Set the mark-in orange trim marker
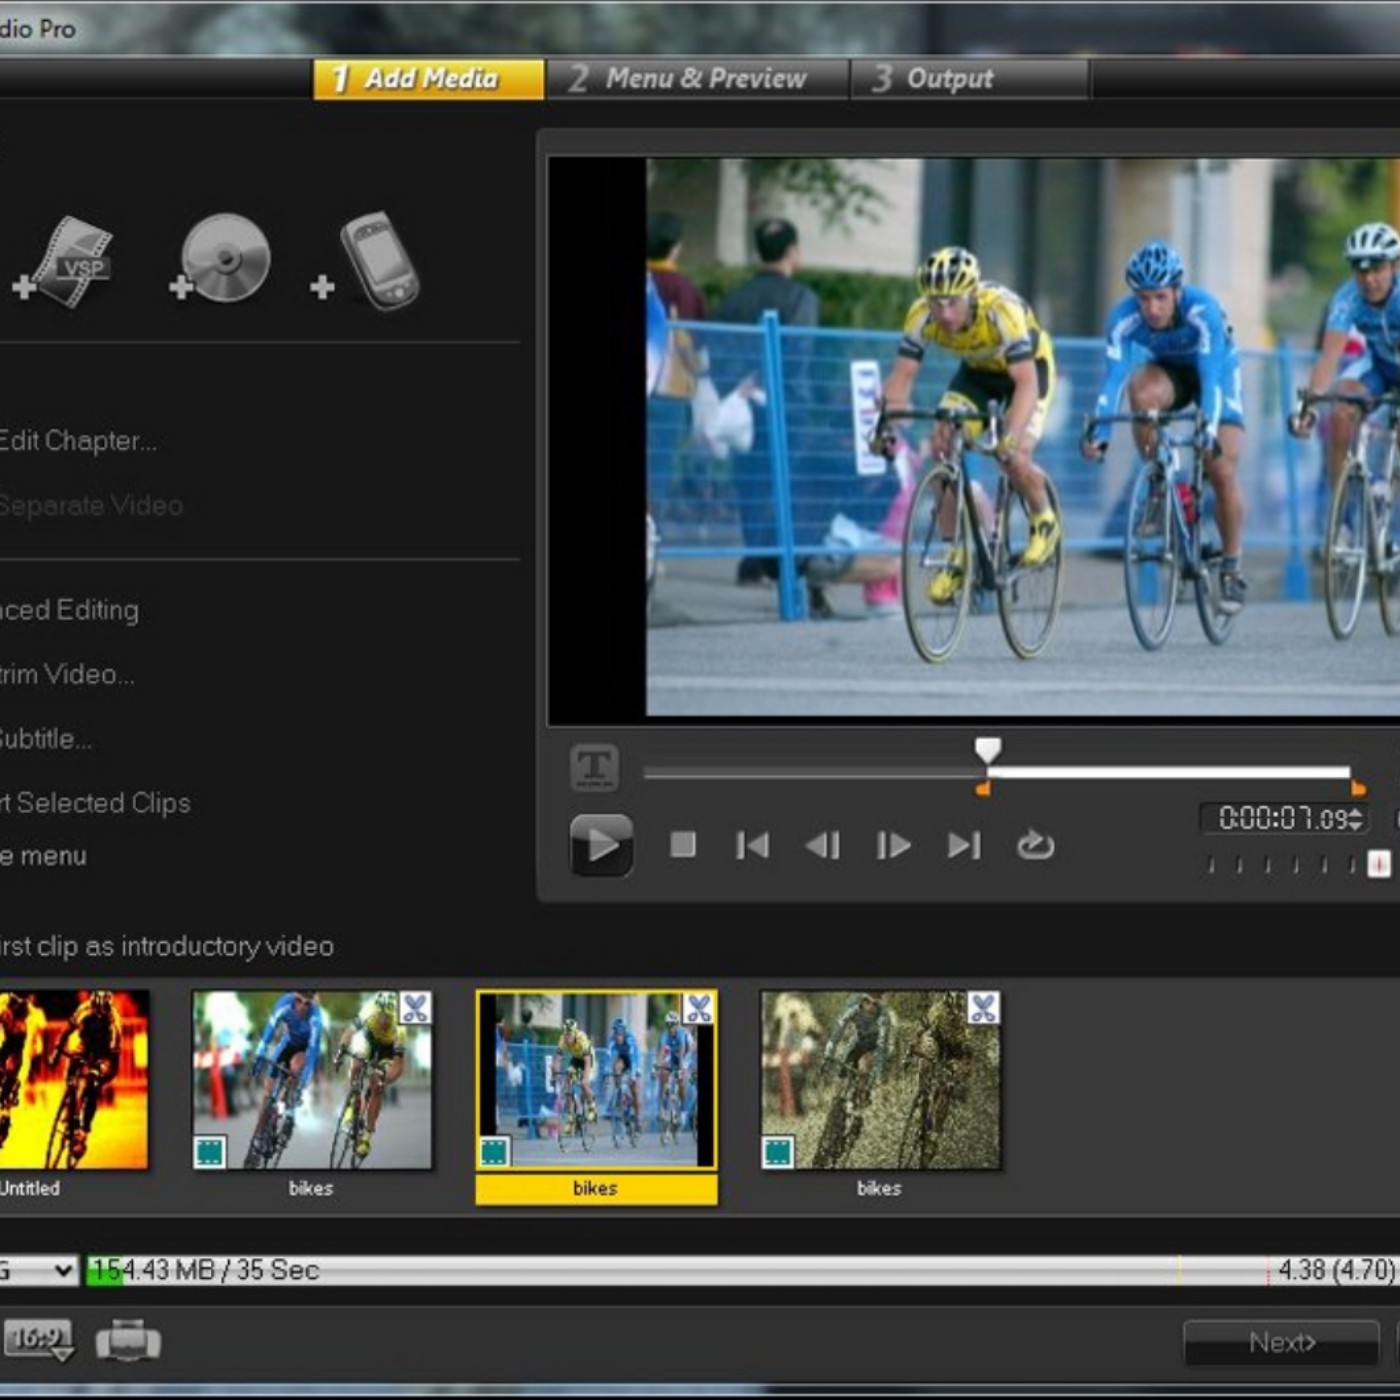Image resolution: width=1400 pixels, height=1400 pixels. (x=983, y=789)
